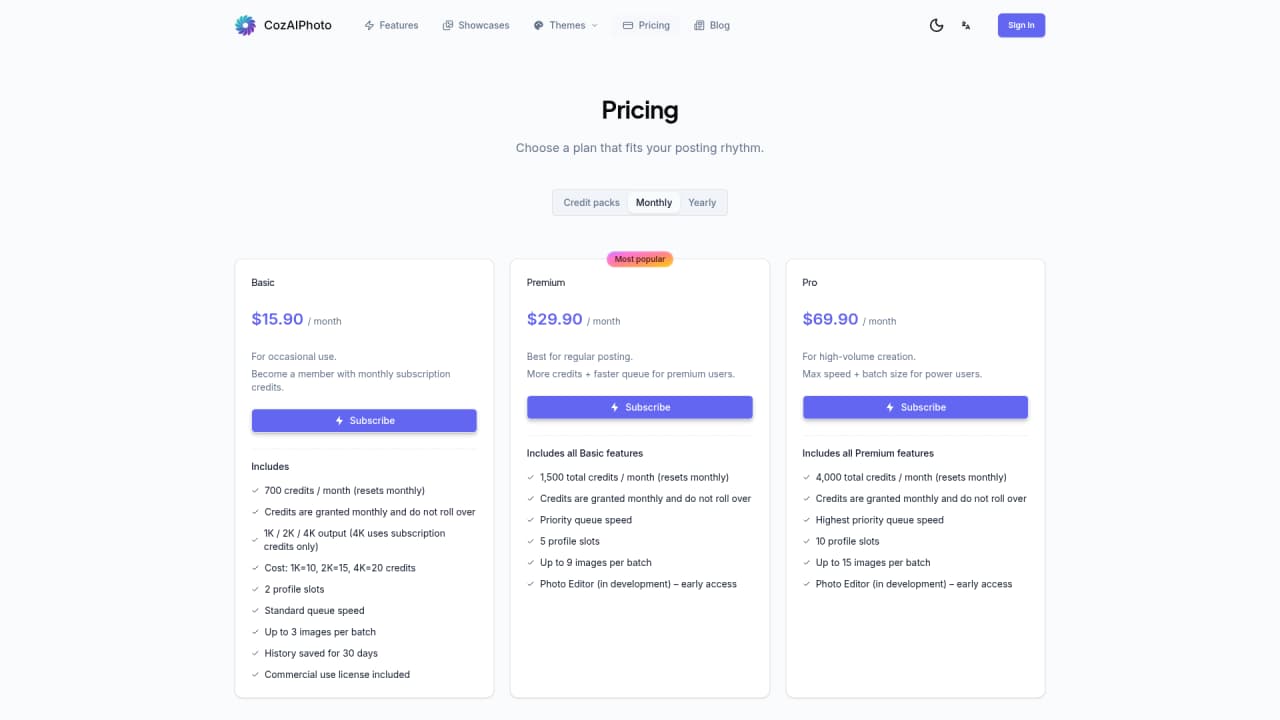Viewport: 1280px width, 720px height.
Task: Click the Pricing page heading
Action: [640, 110]
